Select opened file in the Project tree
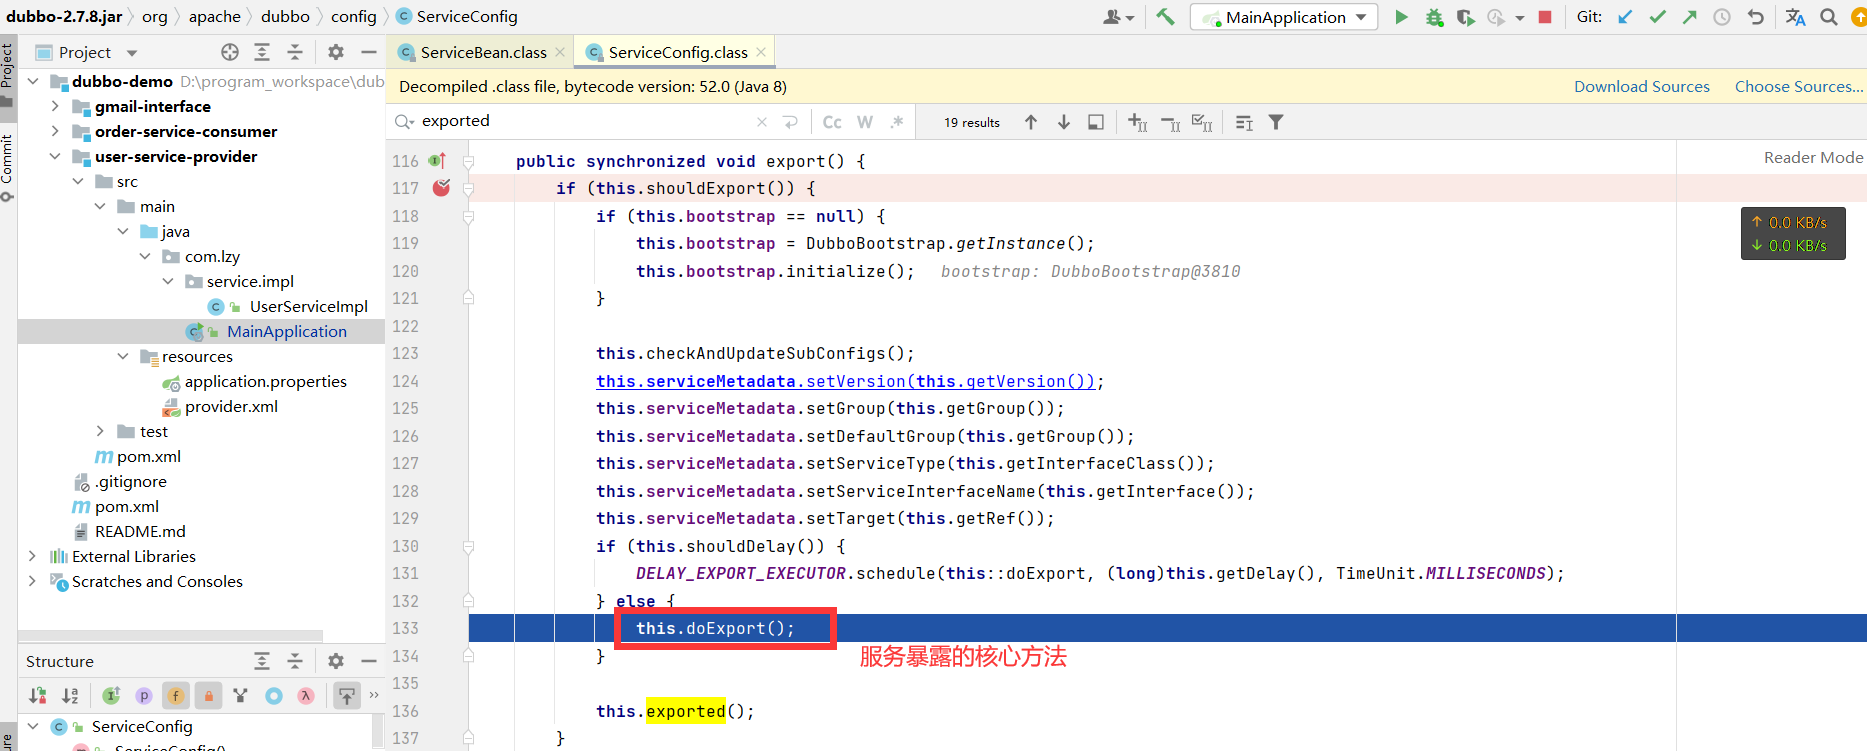1867x751 pixels. pyautogui.click(x=230, y=52)
